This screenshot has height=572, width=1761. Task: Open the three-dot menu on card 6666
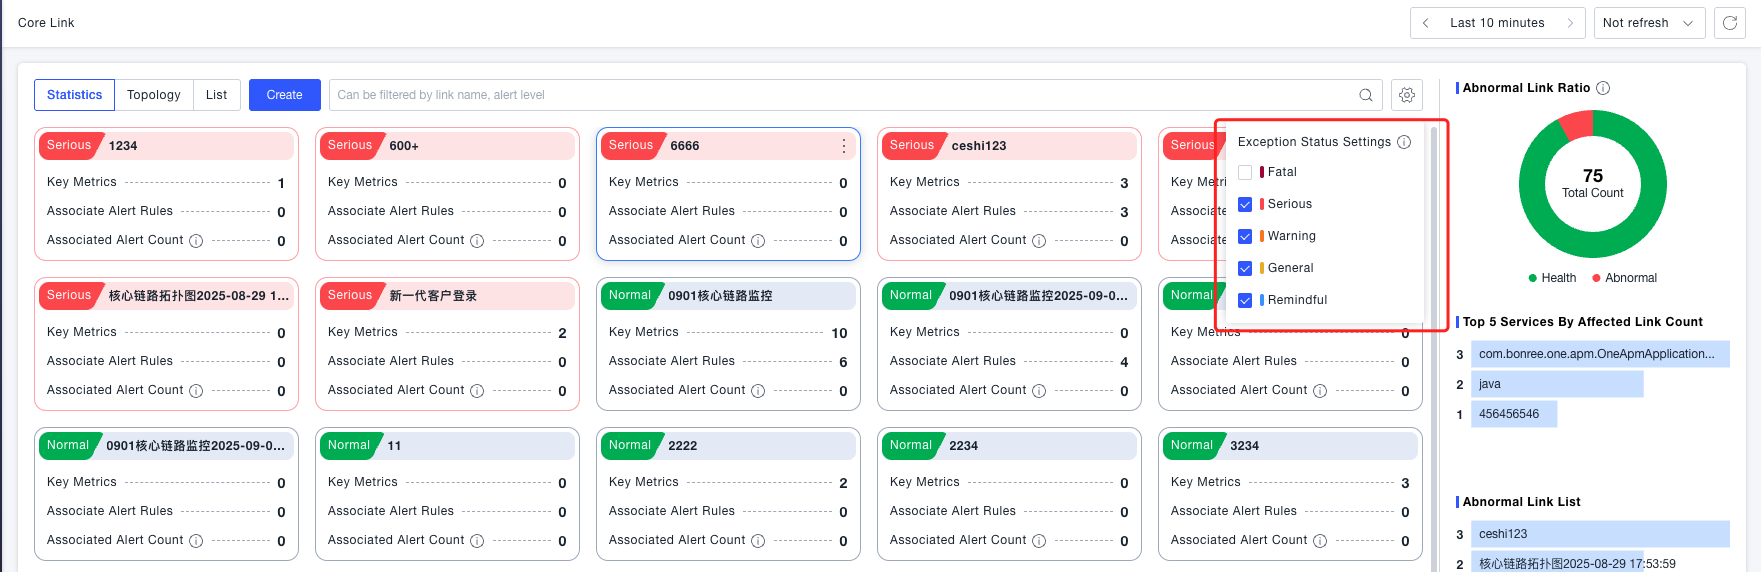tap(843, 146)
